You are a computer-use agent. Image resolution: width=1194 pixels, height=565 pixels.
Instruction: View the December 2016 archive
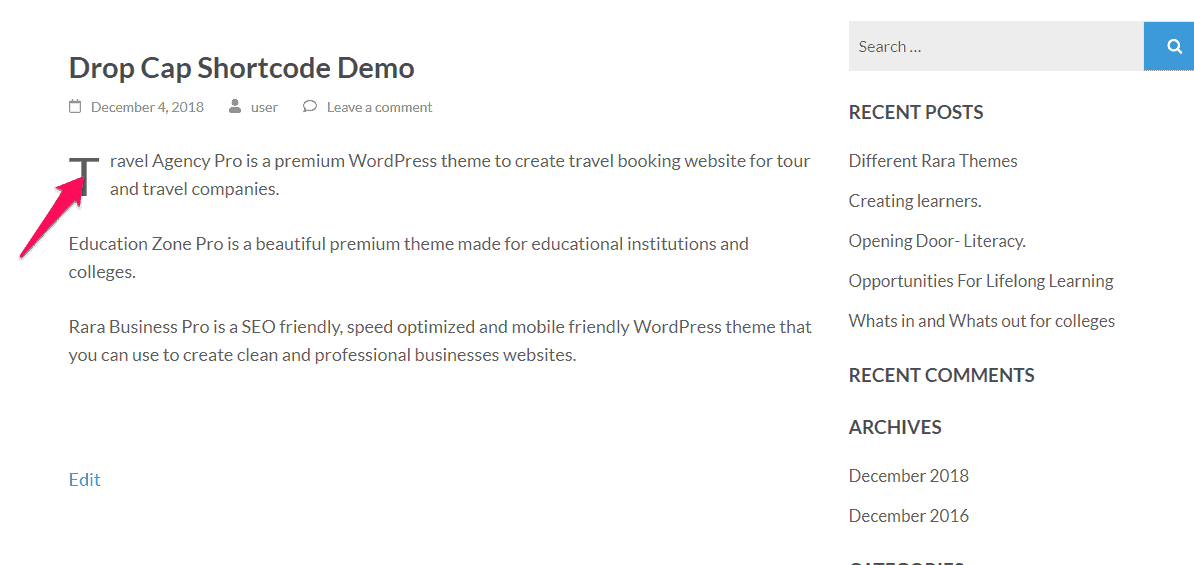(908, 516)
